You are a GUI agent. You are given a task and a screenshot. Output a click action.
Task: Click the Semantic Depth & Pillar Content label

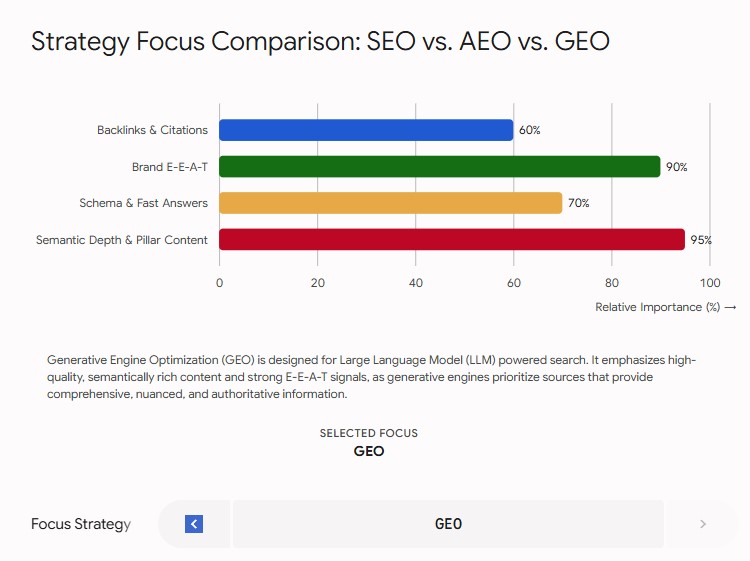tap(121, 240)
